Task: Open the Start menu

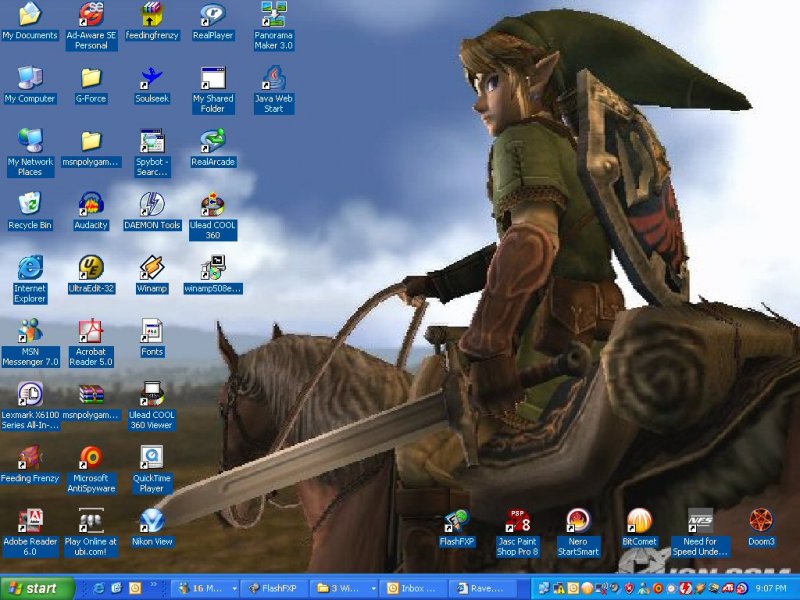Action: click(x=37, y=588)
